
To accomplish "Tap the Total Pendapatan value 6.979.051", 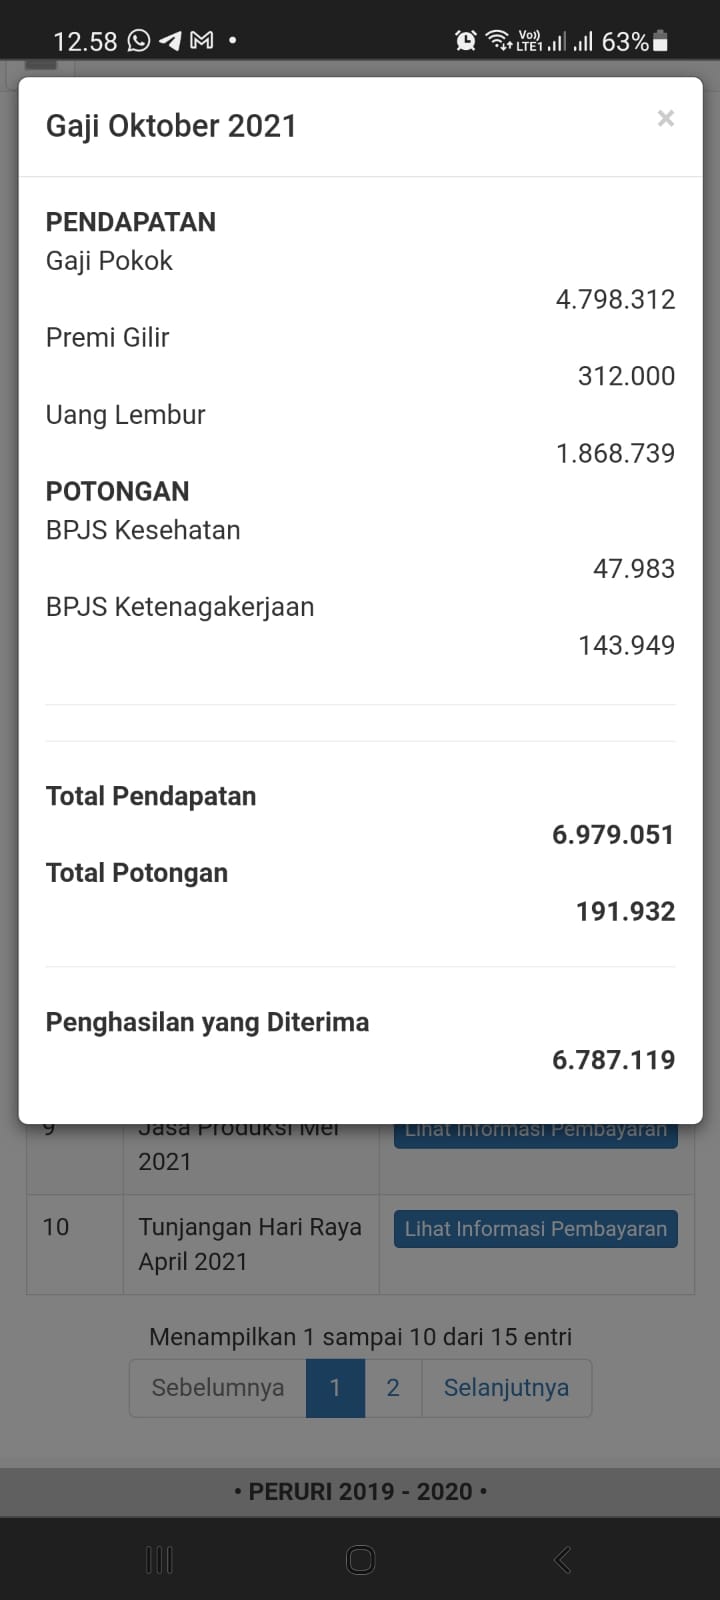I will pos(613,835).
